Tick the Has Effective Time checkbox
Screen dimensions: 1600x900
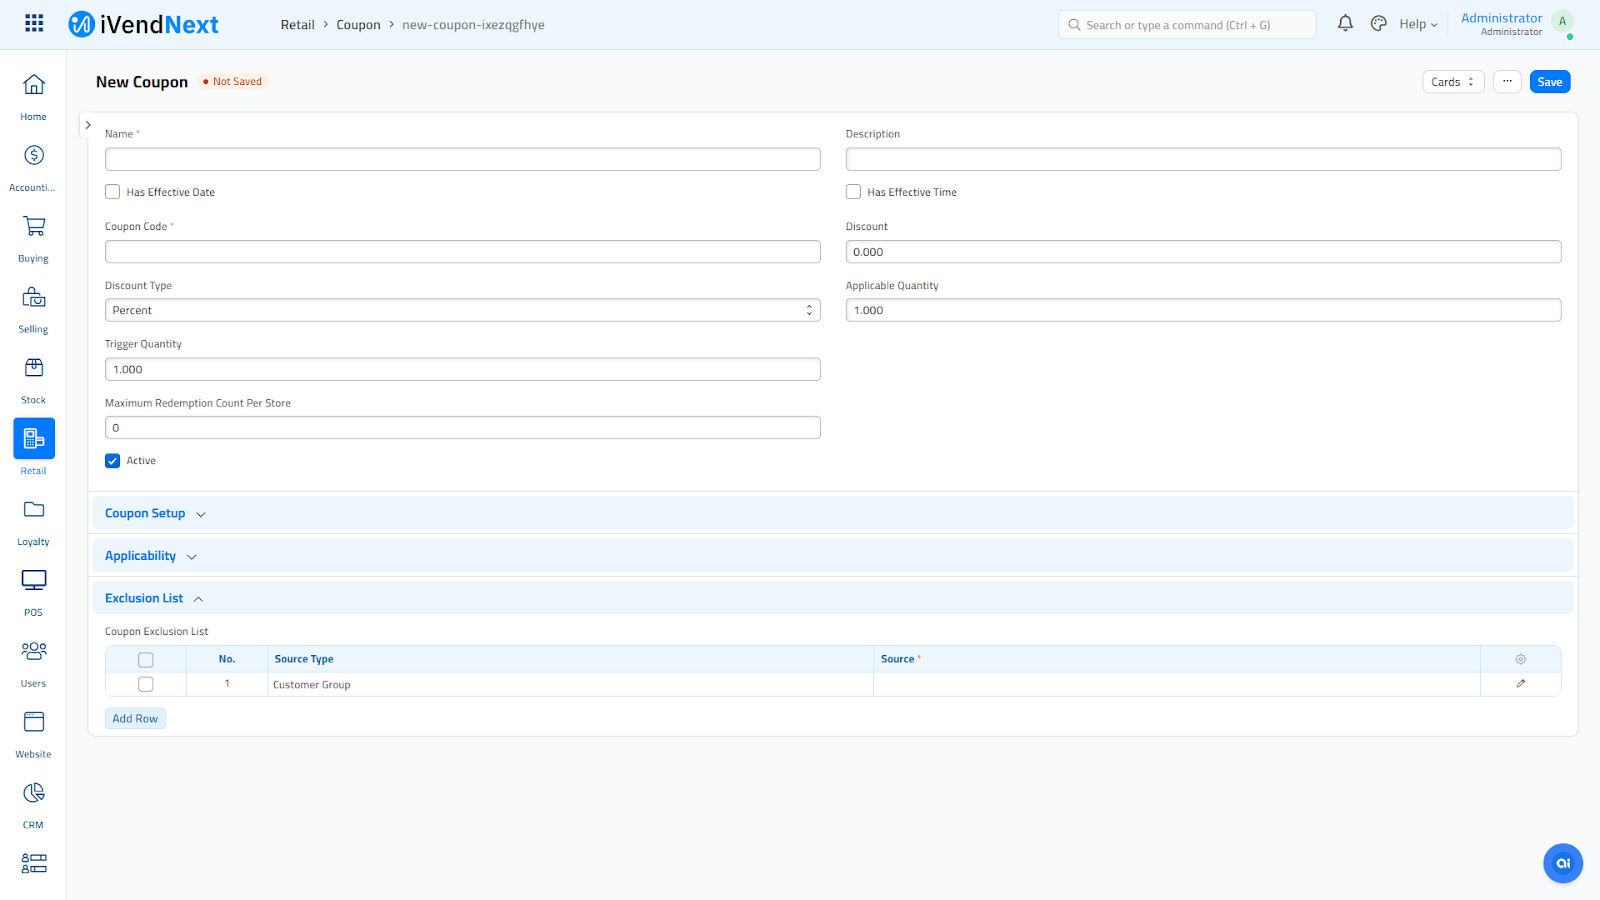(853, 192)
